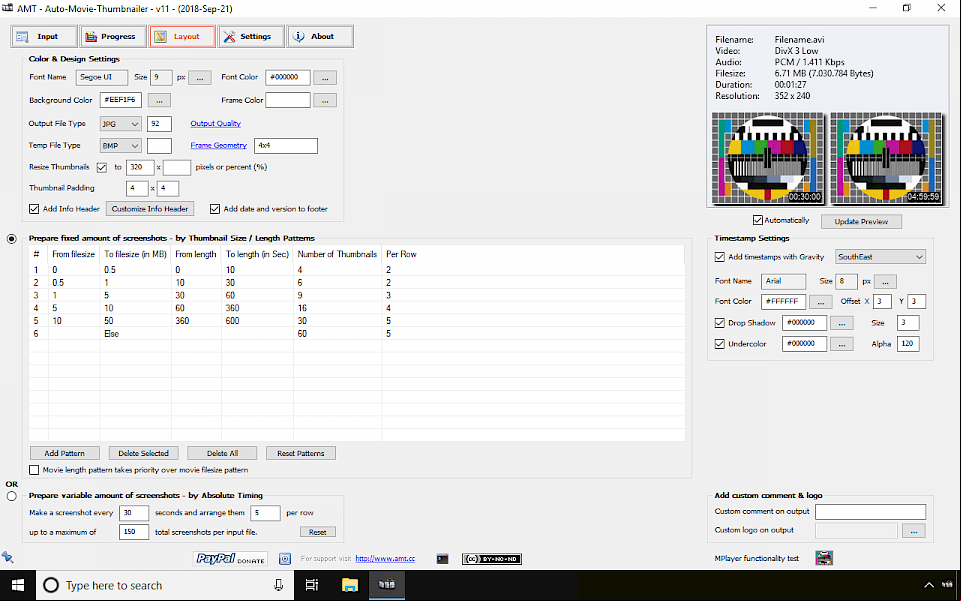
Task: Select the fixed amount of screenshots radio button
Action: pyautogui.click(x=12, y=238)
